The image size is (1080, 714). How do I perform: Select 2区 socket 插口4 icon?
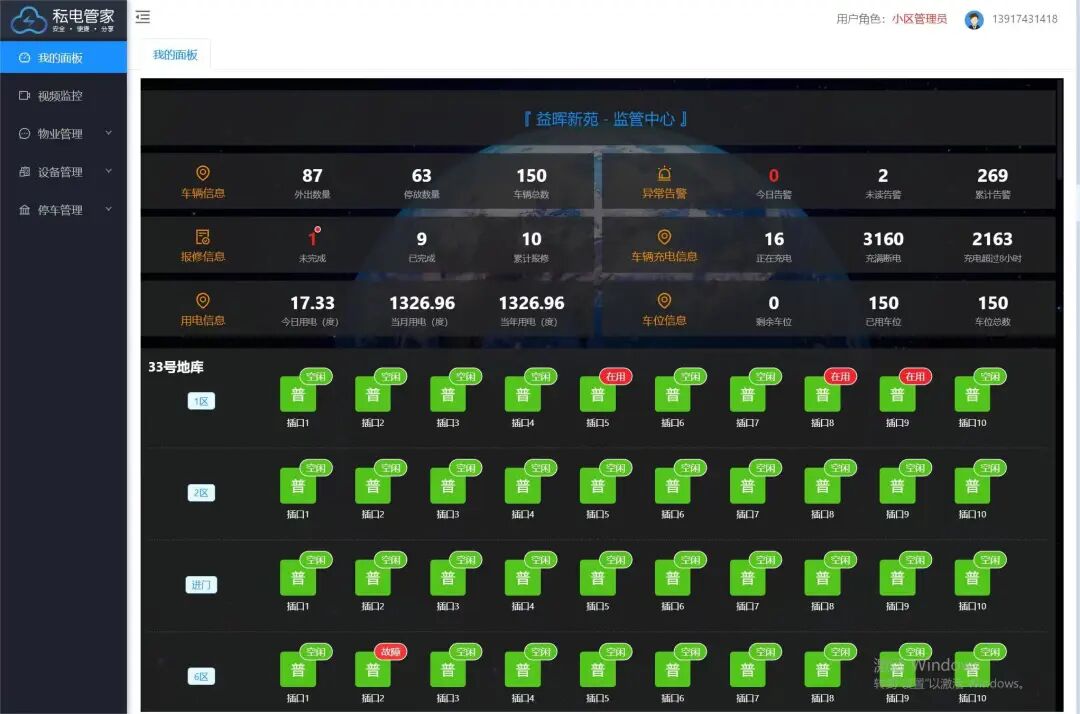pyautogui.click(x=523, y=486)
